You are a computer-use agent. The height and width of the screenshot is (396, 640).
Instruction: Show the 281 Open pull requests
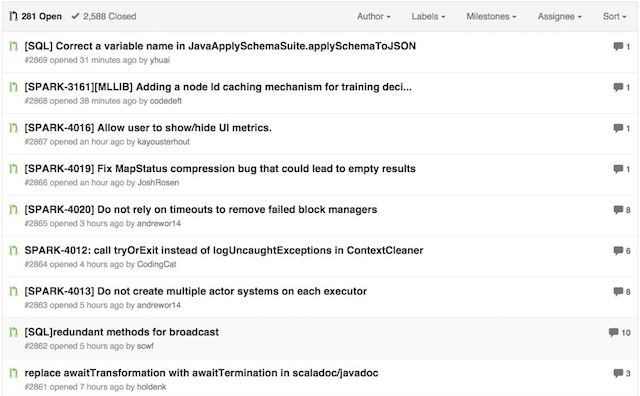(36, 16)
